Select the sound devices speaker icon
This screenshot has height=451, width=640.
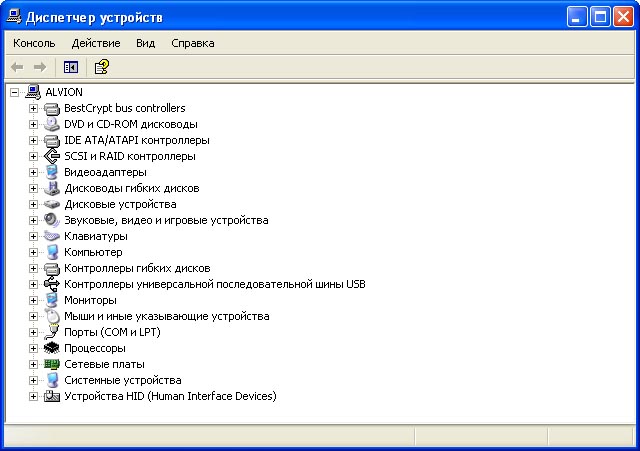click(x=52, y=220)
